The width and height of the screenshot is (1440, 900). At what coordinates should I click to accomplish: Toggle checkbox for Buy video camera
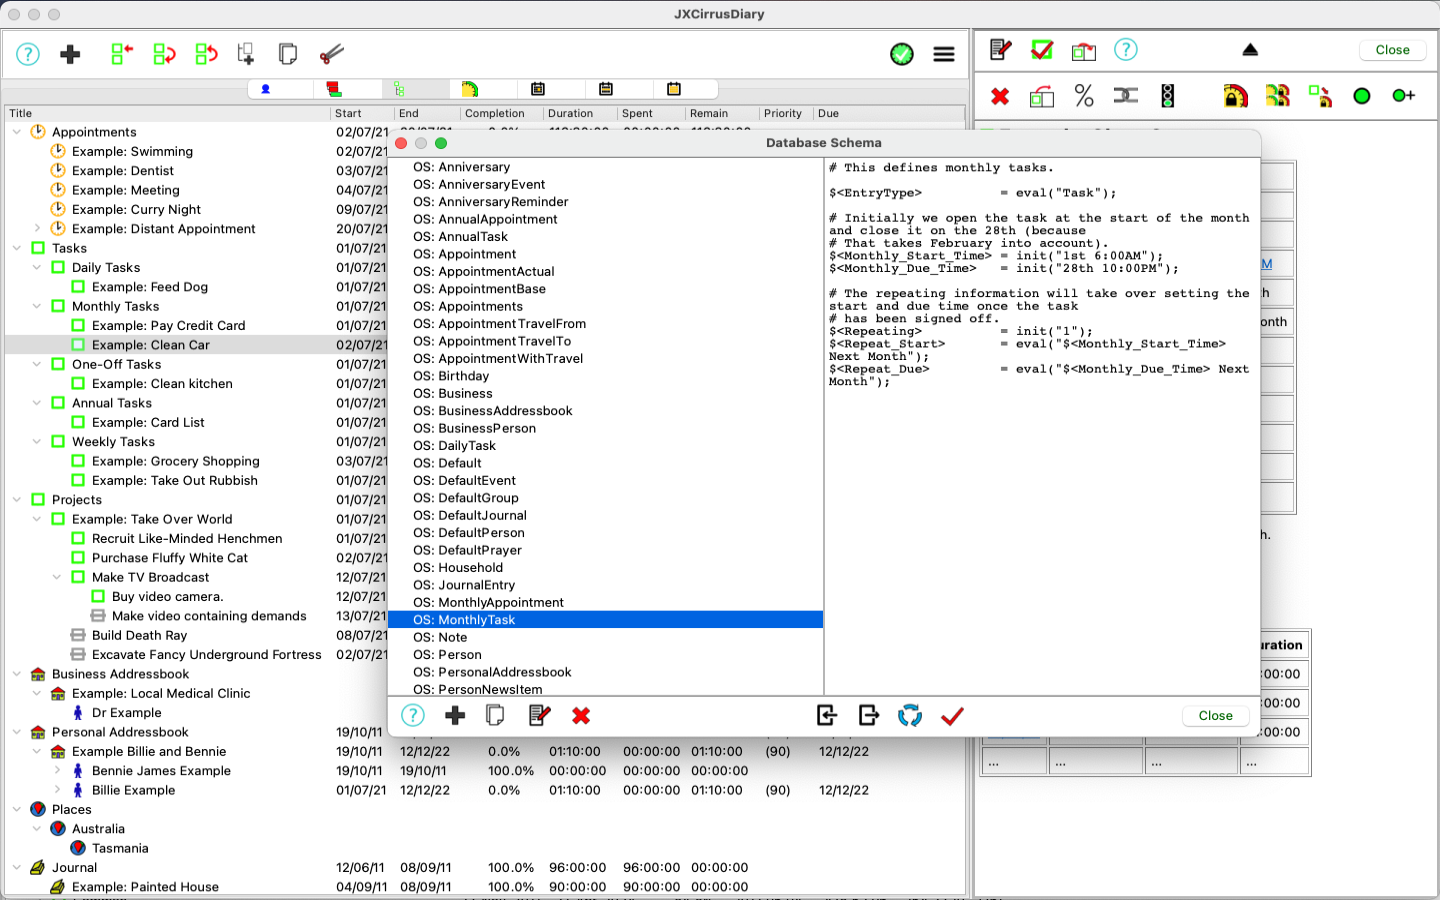(98, 597)
